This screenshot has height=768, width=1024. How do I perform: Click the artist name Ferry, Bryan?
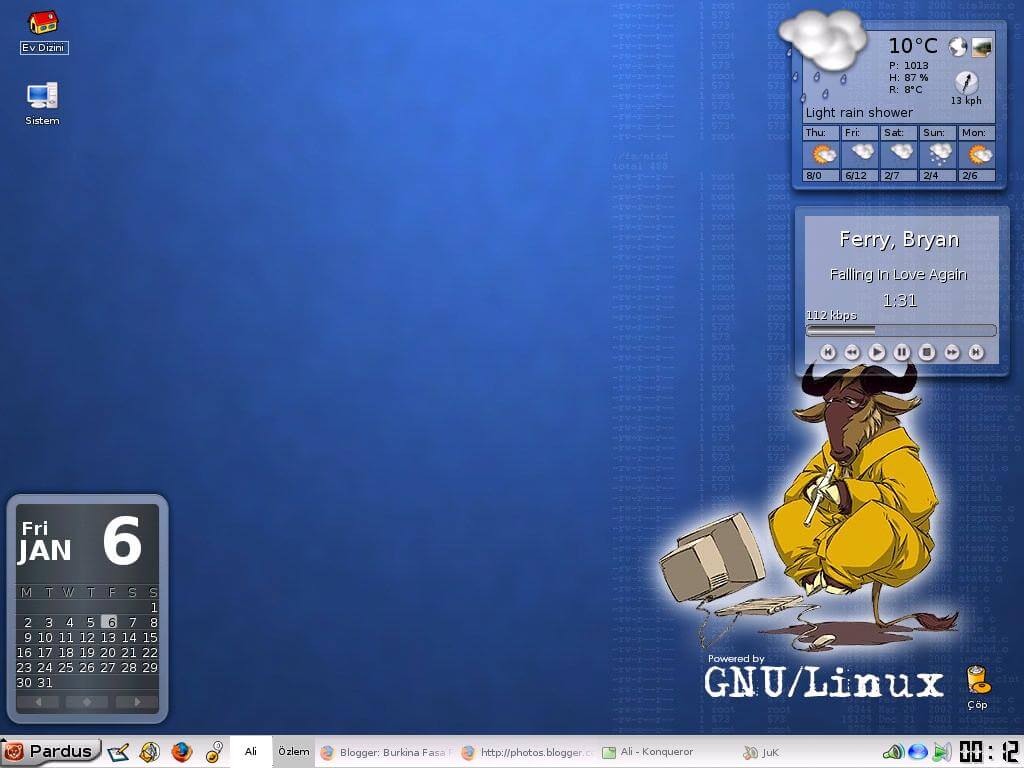pos(899,240)
